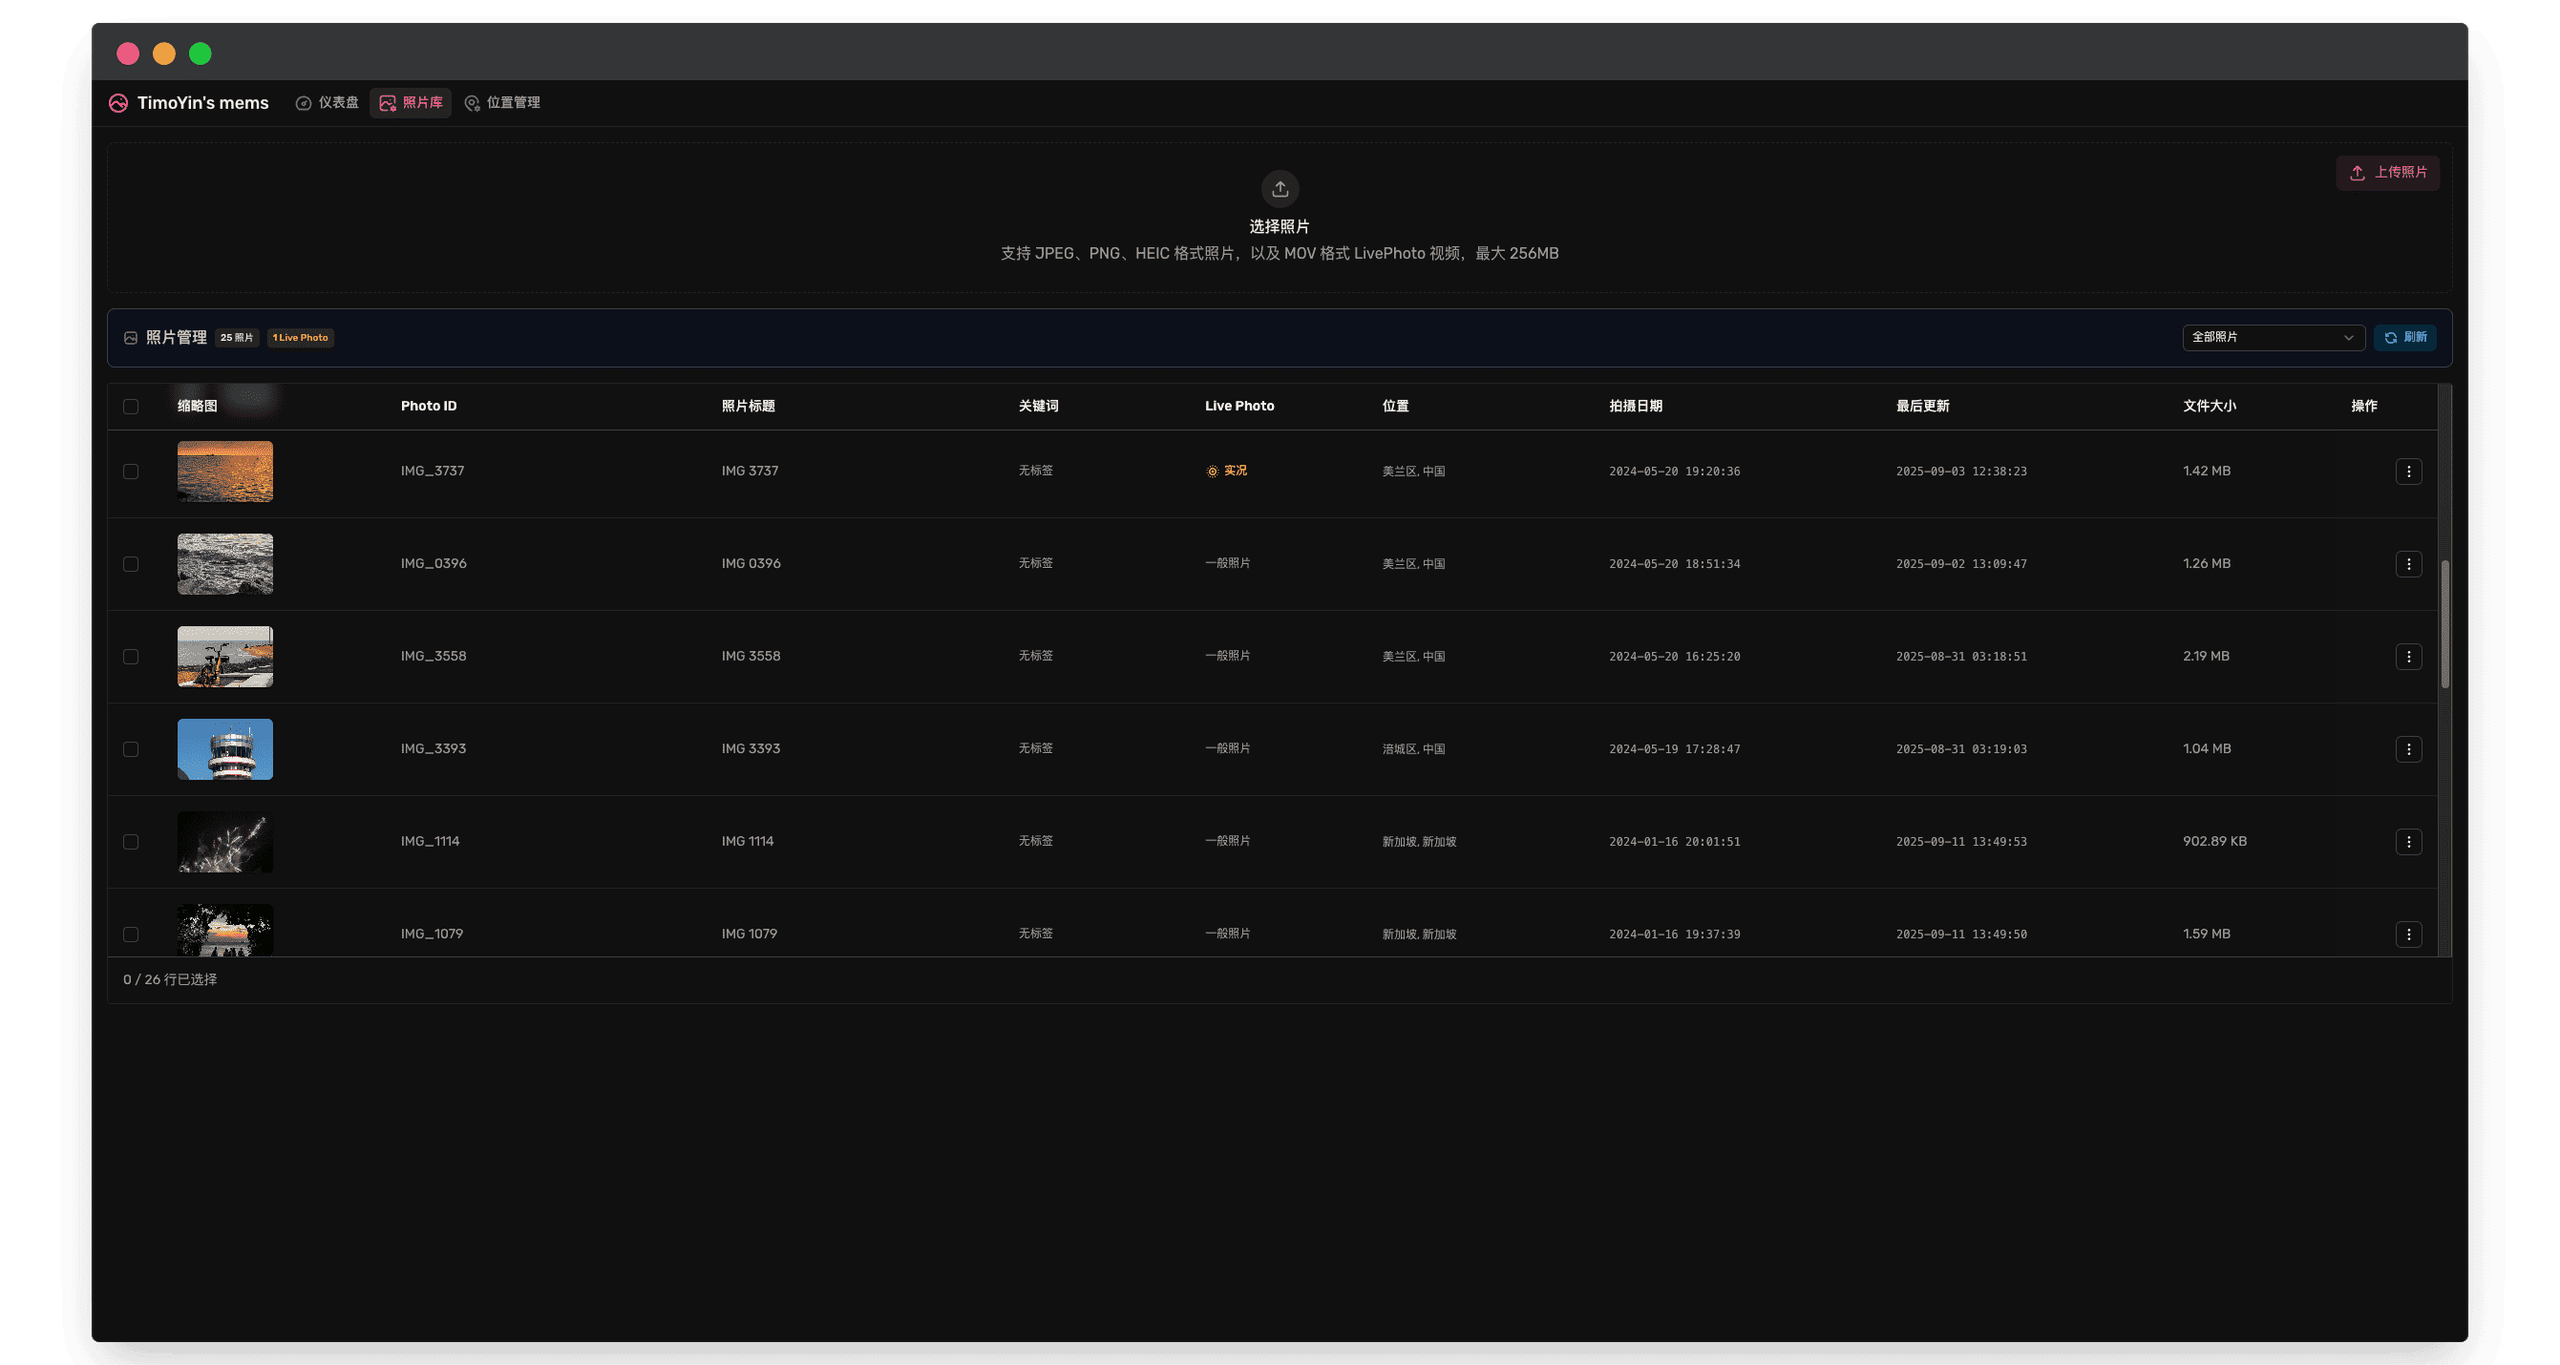Click the 2024-05-20 16:25:20 capture date cell

[1674, 657]
